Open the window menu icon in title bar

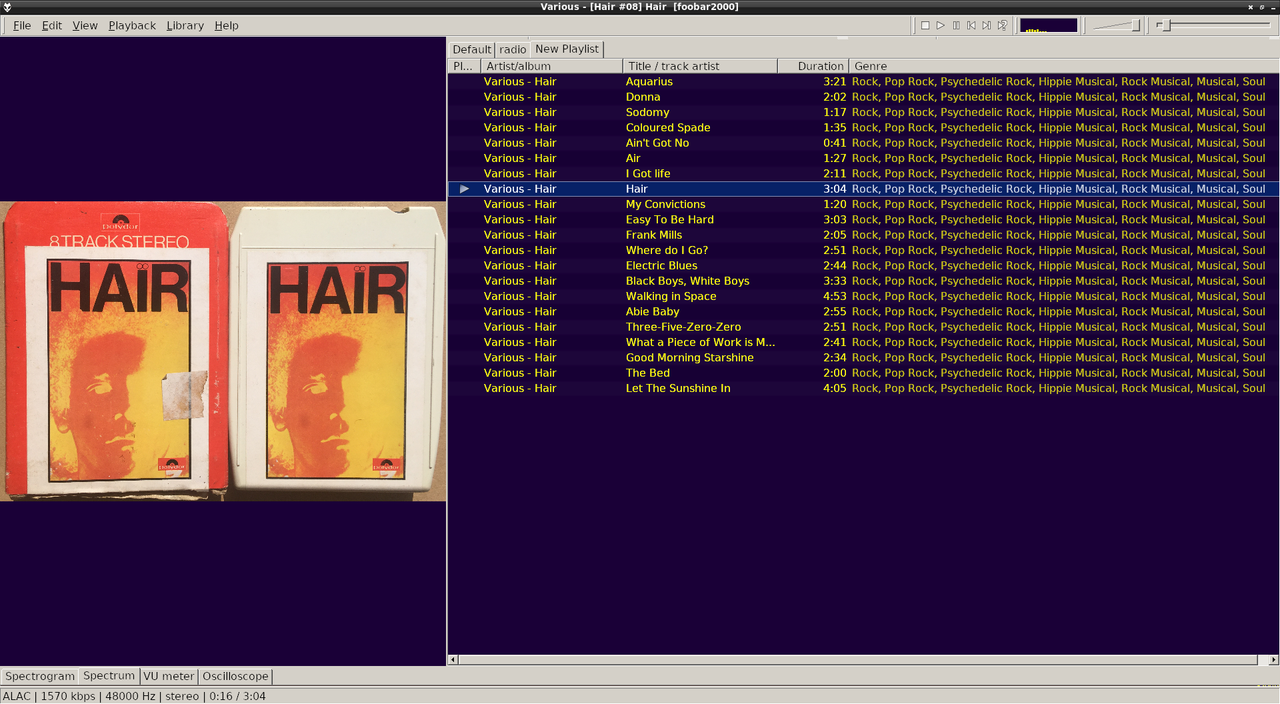tap(7, 7)
